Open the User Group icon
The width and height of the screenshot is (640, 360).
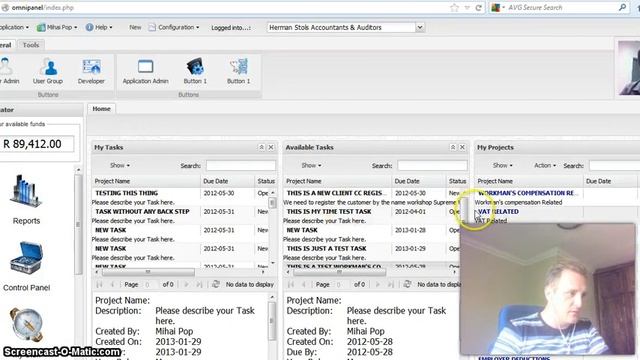tap(48, 71)
